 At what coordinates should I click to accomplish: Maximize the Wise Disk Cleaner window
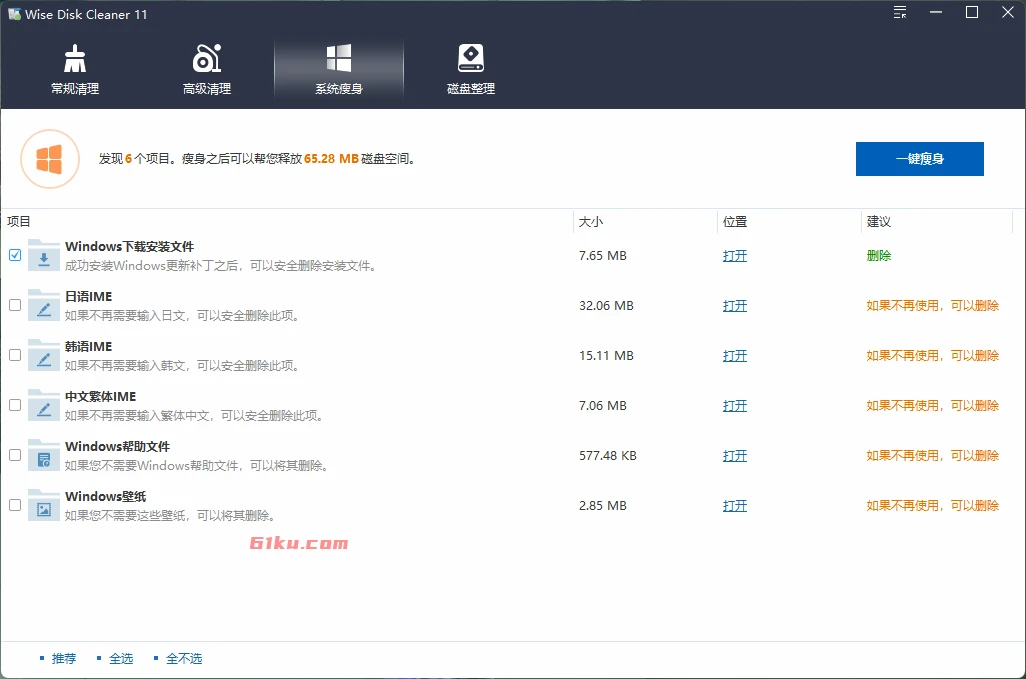pos(972,12)
